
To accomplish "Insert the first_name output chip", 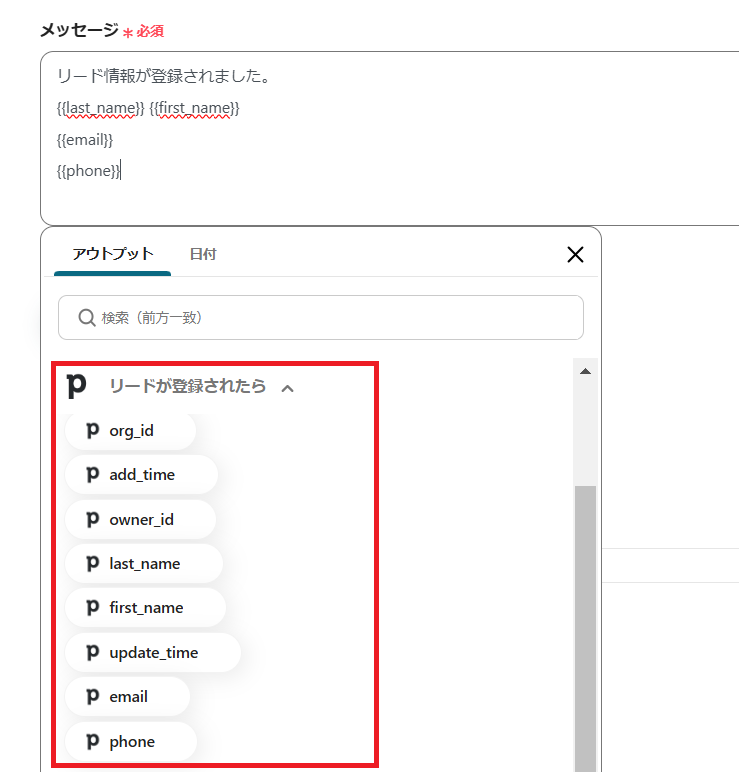I will point(146,608).
